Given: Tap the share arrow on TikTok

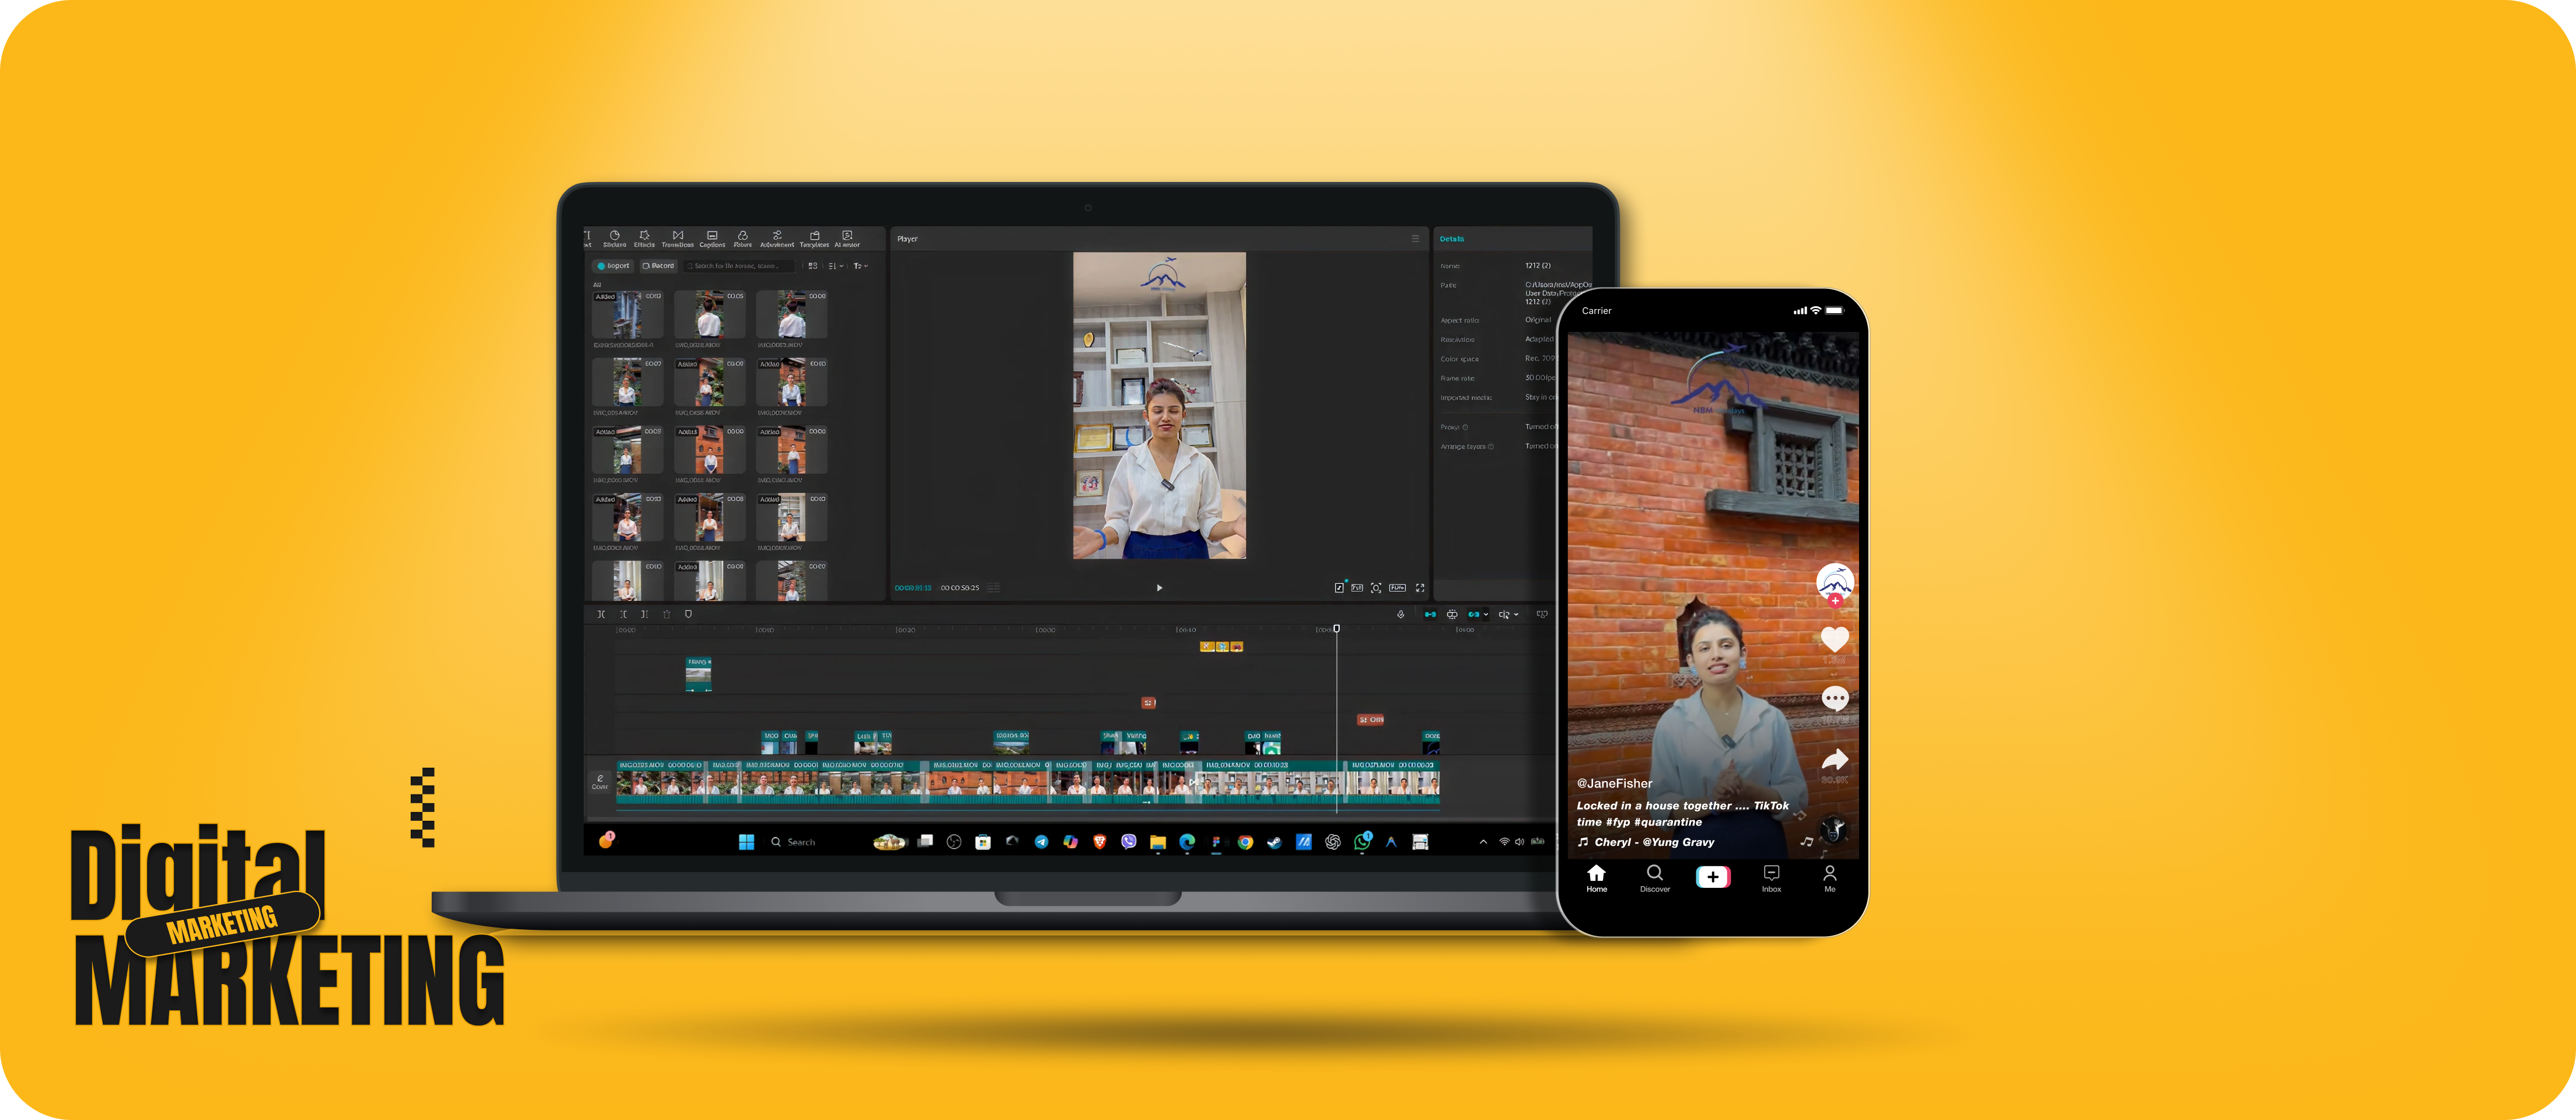Looking at the screenshot, I should pyautogui.click(x=1835, y=759).
